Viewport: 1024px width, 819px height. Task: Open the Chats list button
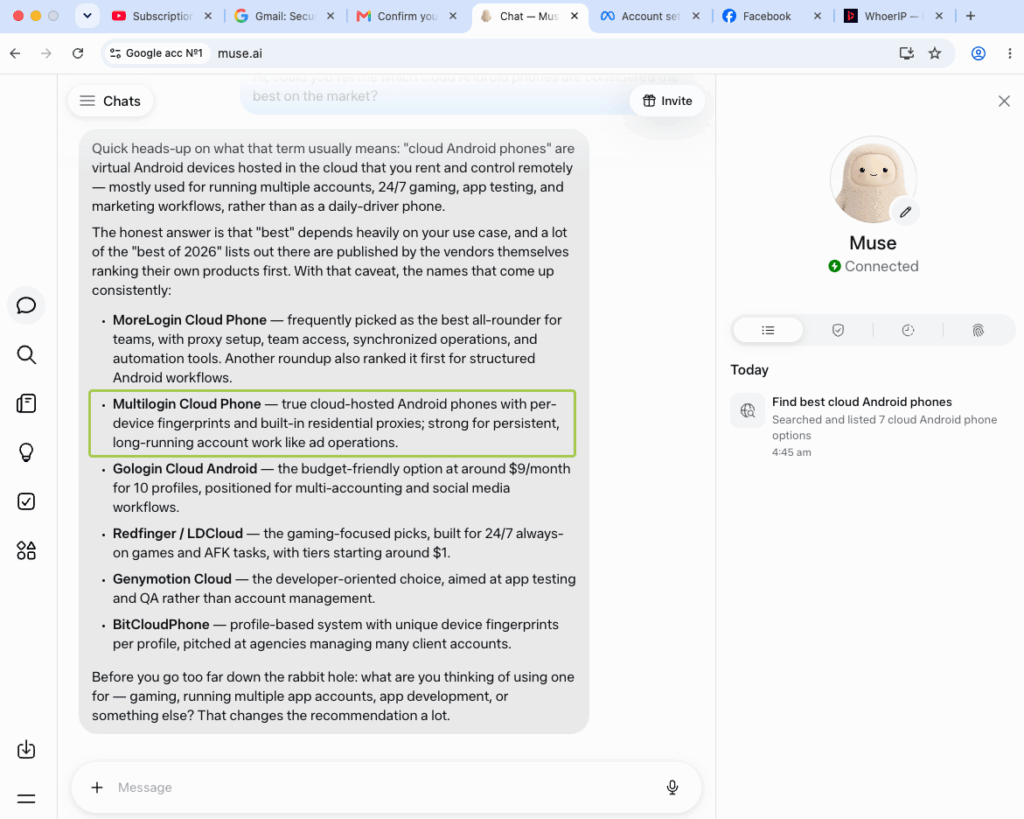click(x=110, y=101)
